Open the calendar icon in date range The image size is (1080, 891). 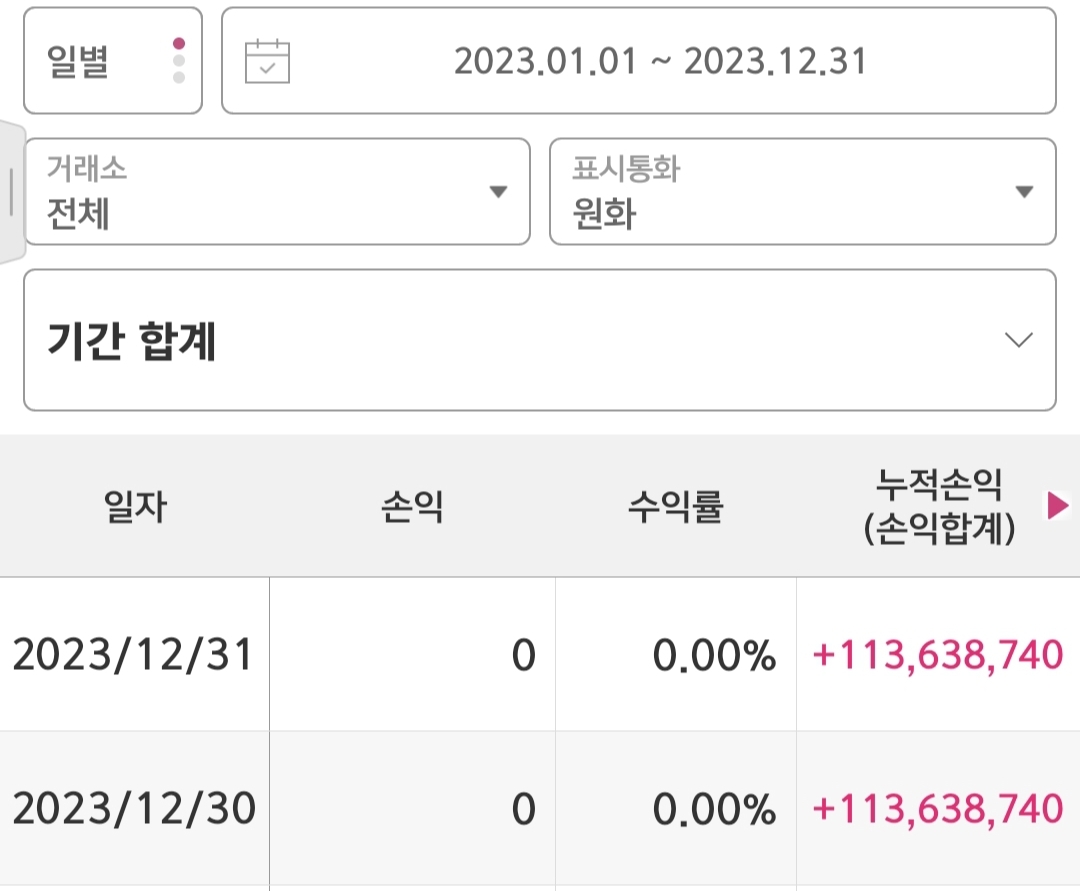pyautogui.click(x=267, y=61)
